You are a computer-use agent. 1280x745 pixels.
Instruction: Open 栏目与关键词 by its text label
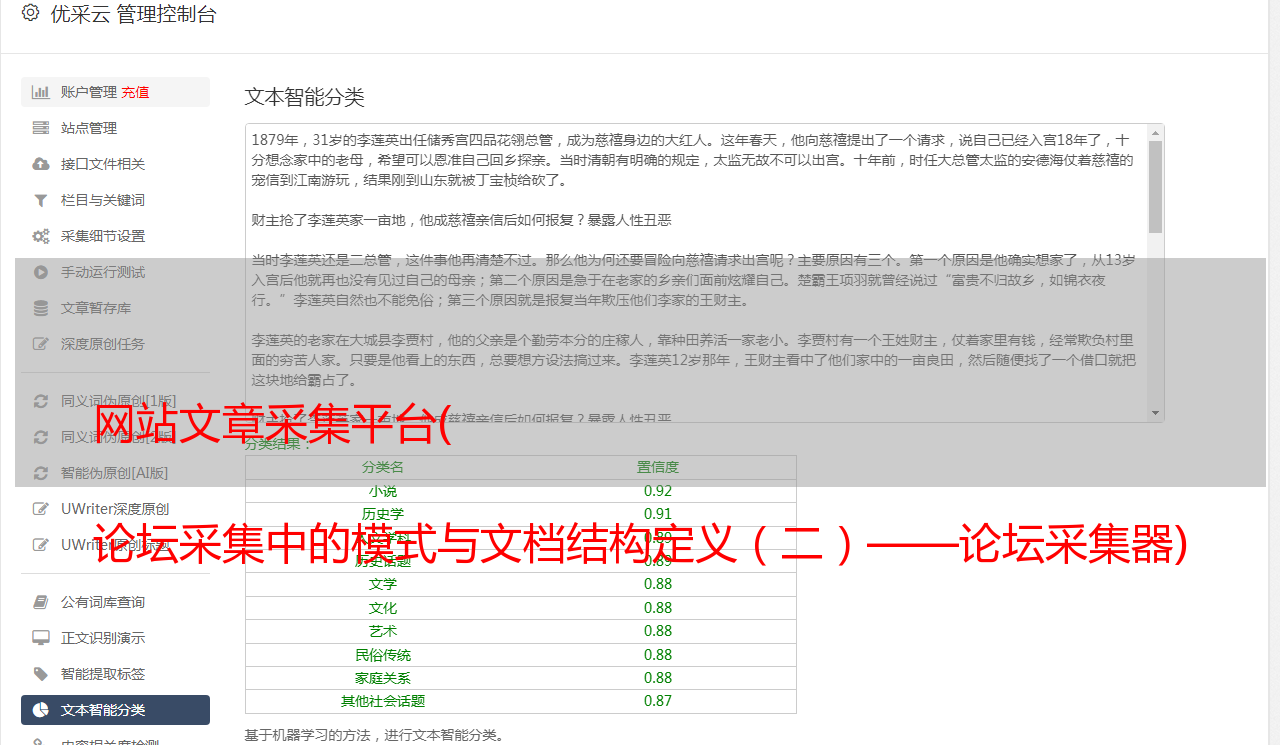tap(103, 200)
